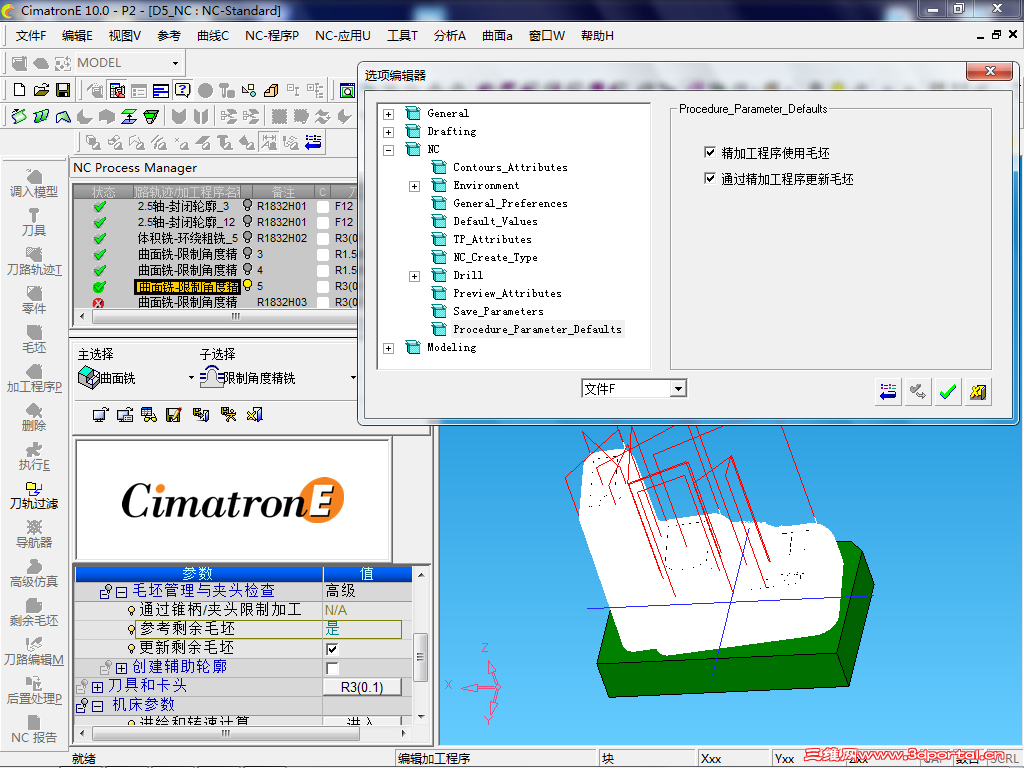Select the failed 曲面铣-限制角度精 R1832H03 row
Screen dimensions: 1024x768
point(216,302)
